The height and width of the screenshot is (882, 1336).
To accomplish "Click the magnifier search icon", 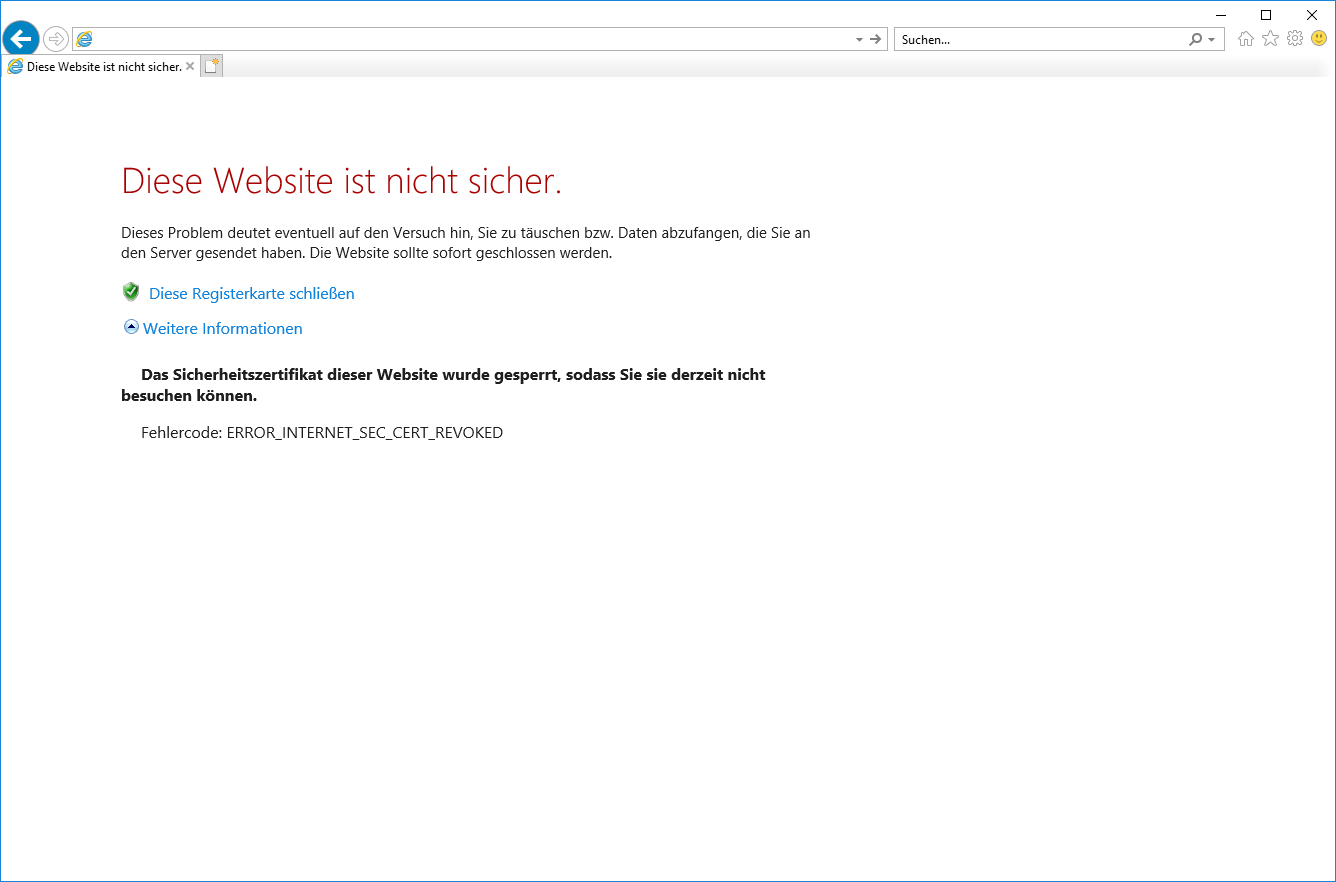I will (x=1195, y=39).
